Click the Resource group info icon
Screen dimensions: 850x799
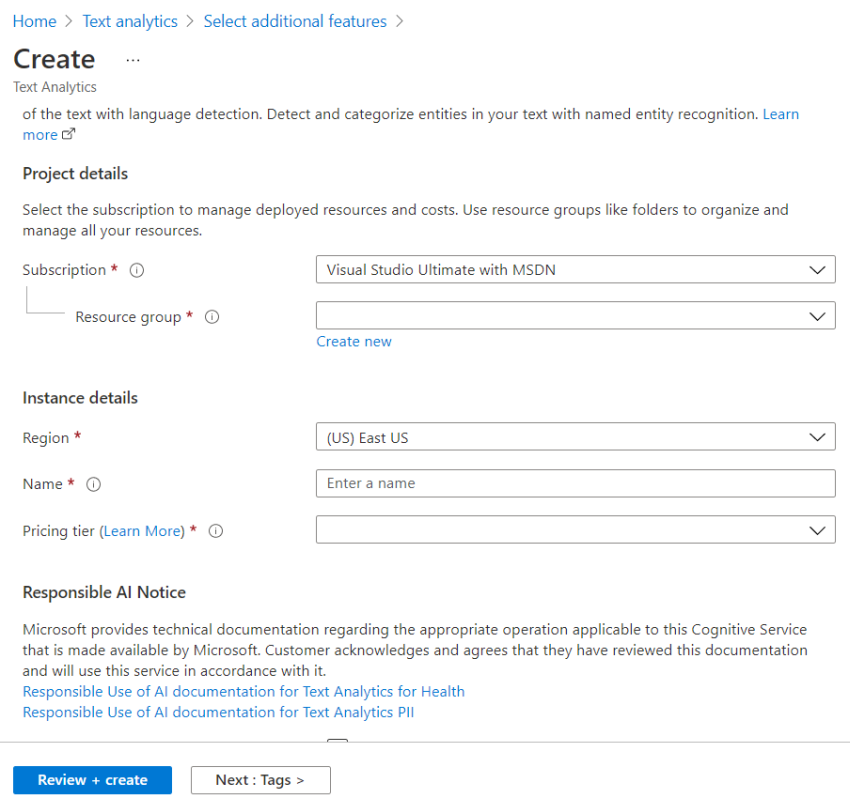pos(211,317)
